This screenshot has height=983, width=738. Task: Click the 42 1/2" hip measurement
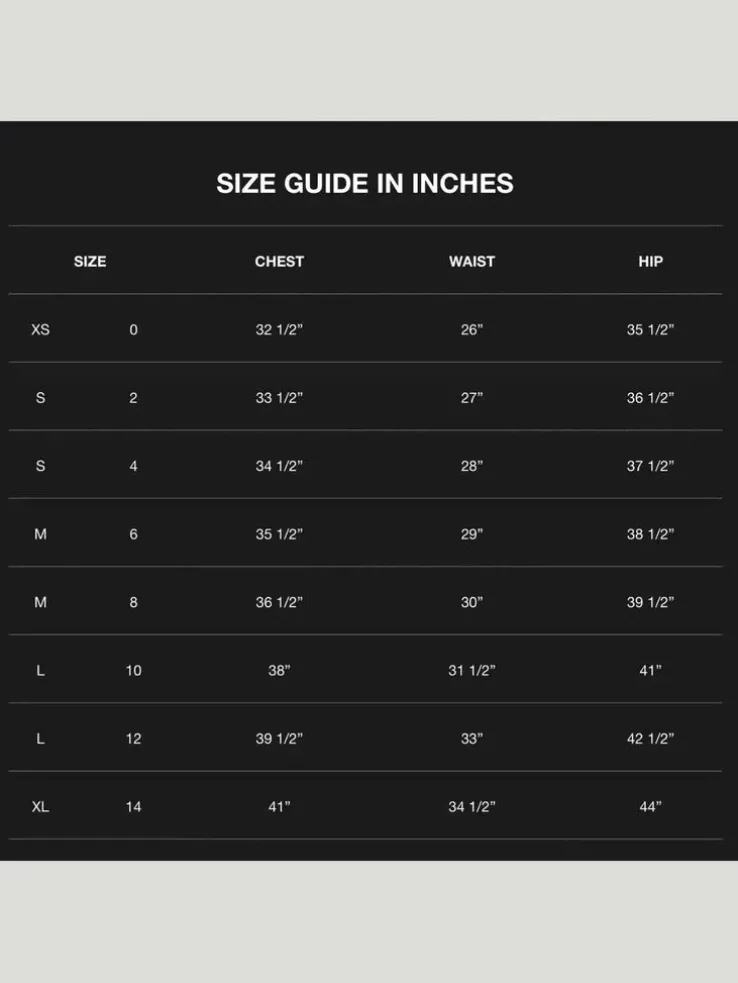pos(650,739)
